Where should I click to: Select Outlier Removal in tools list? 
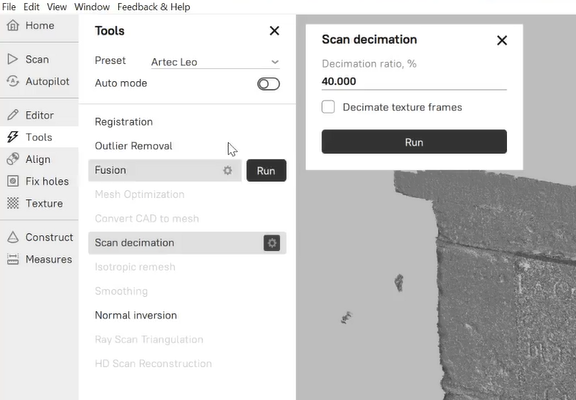tap(133, 146)
